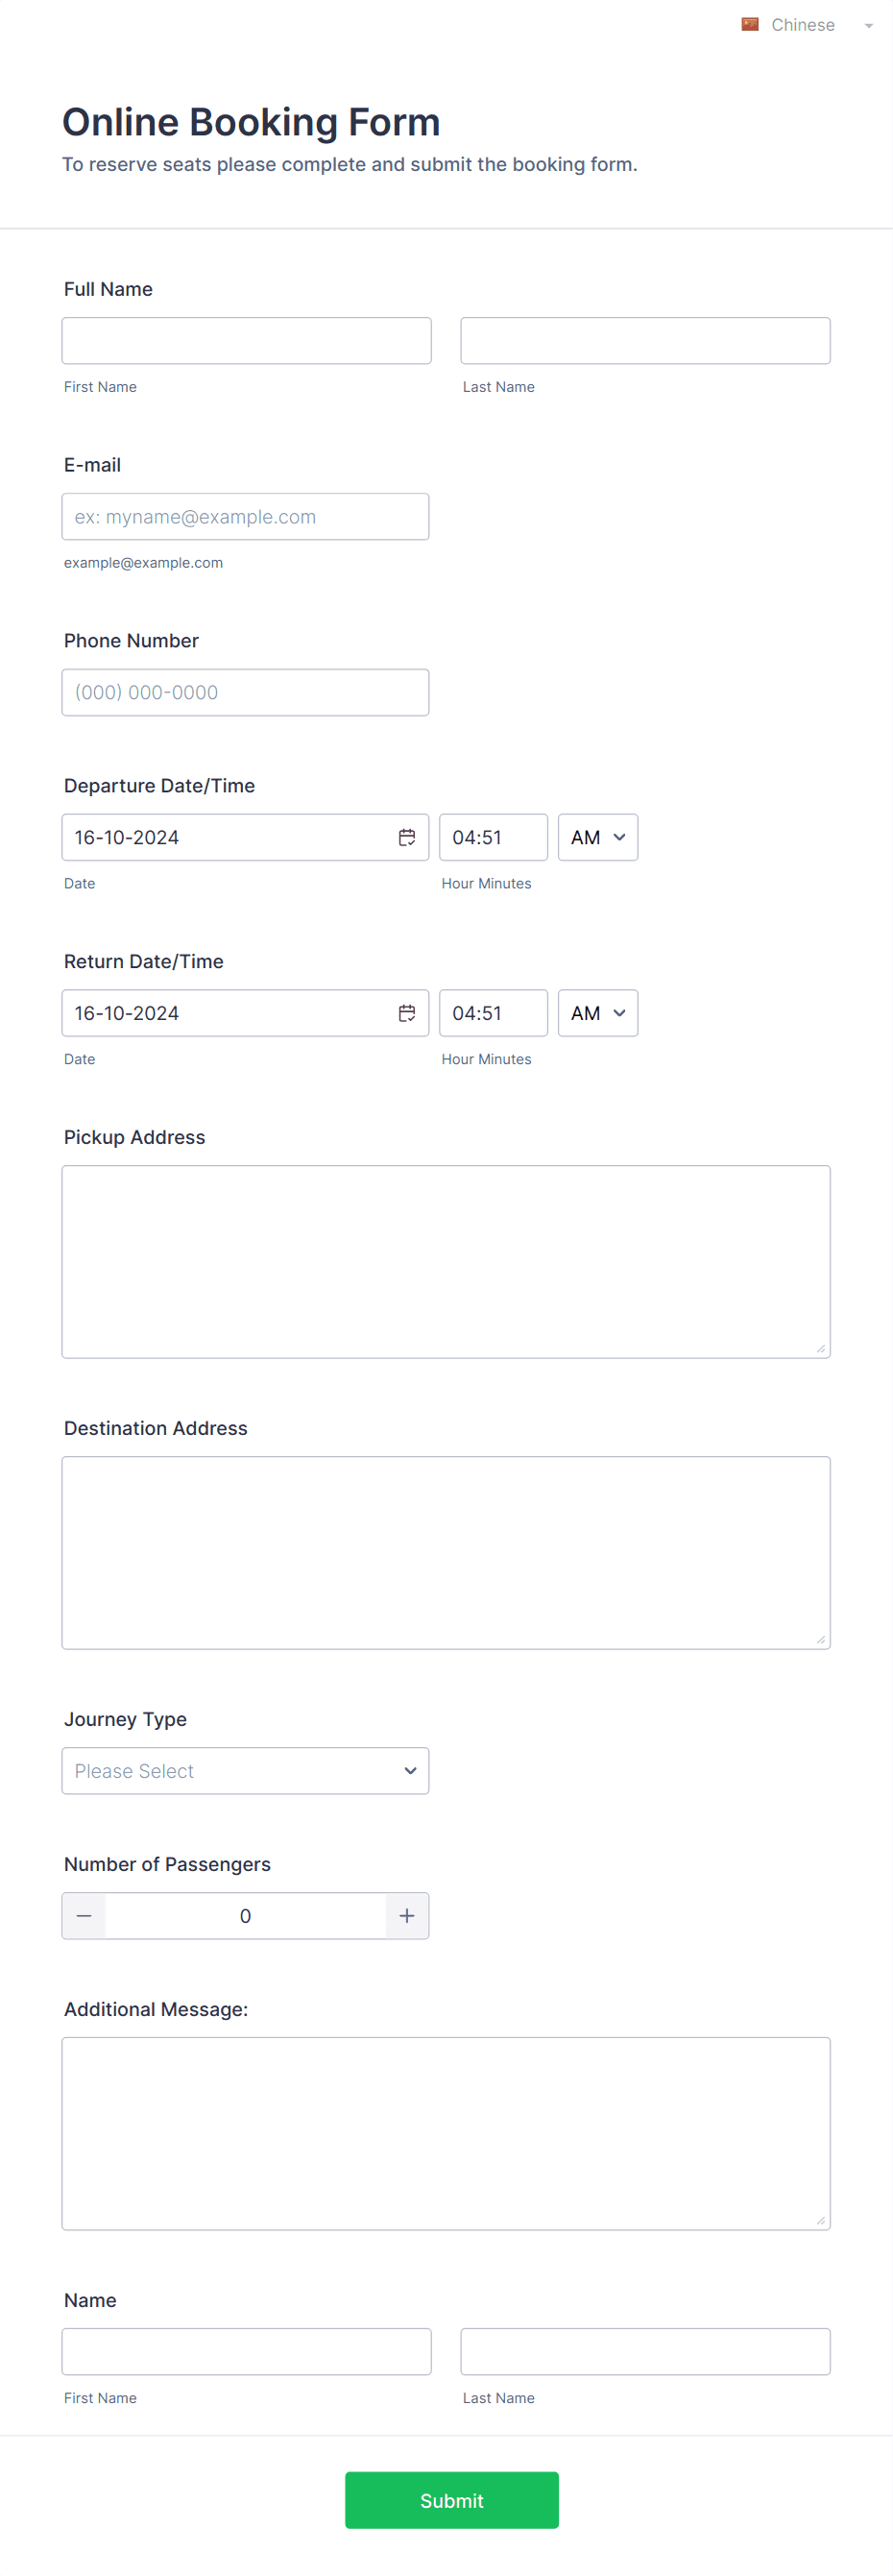Open the departure date calendar icon
Image resolution: width=893 pixels, height=2576 pixels.
407,837
